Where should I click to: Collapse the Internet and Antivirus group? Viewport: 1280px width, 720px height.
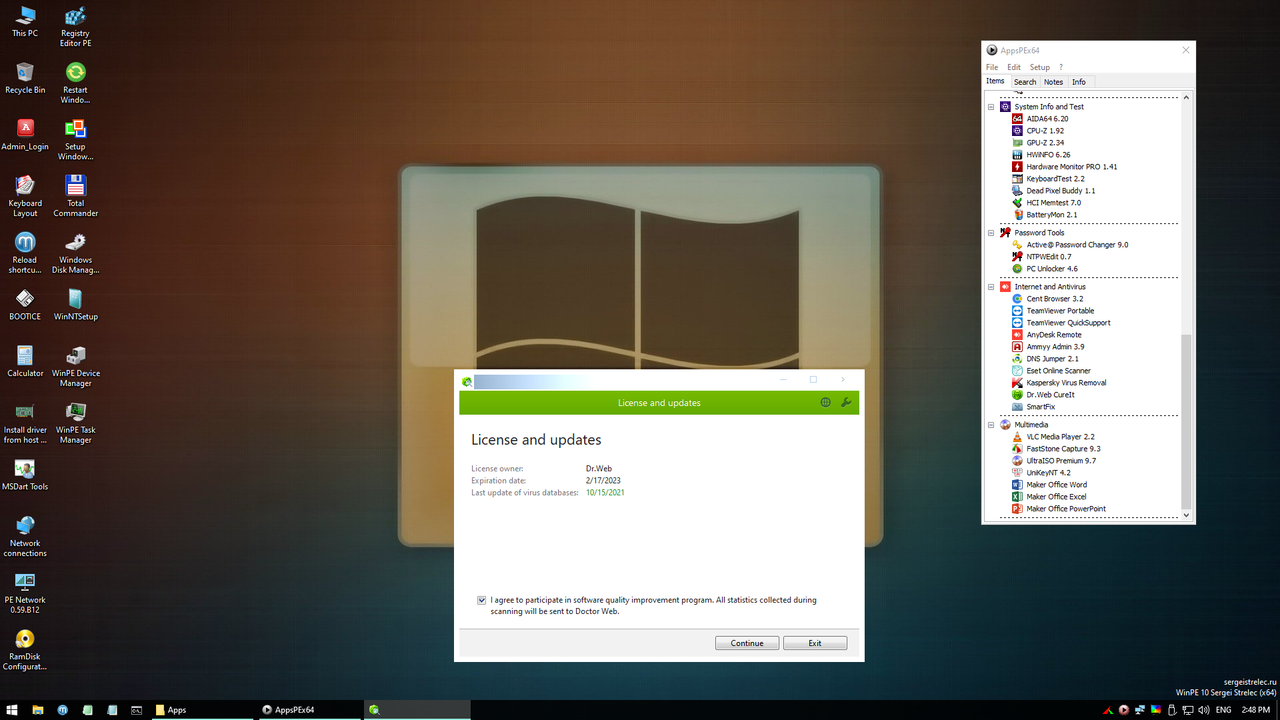(992, 286)
